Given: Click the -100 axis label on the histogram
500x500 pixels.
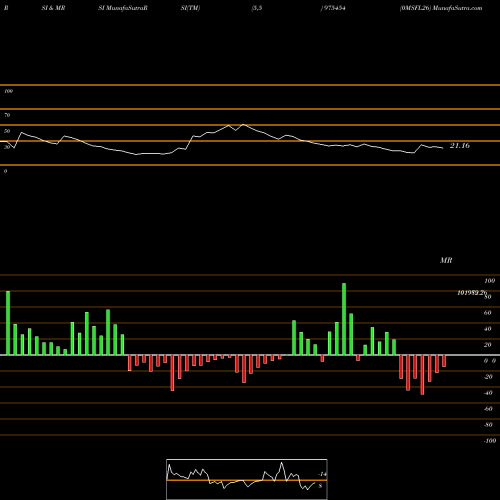Looking at the screenshot, I should click(490, 441).
